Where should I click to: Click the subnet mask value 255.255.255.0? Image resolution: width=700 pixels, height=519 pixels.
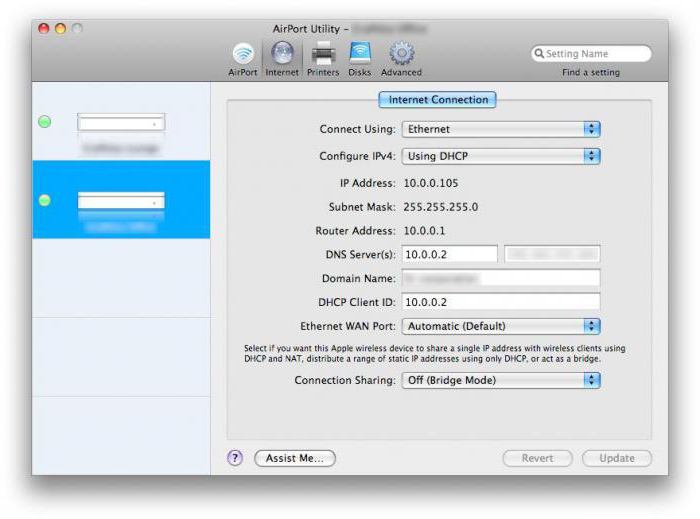tap(441, 207)
